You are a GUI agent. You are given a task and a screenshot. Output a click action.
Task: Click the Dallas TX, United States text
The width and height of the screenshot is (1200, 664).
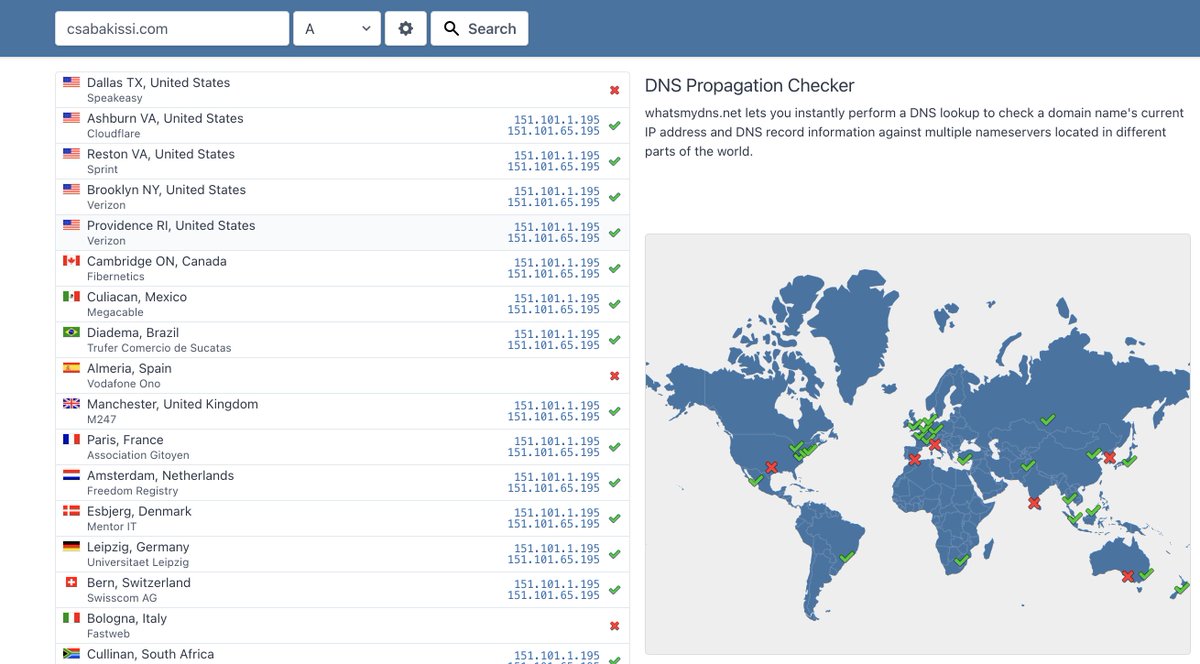click(158, 83)
